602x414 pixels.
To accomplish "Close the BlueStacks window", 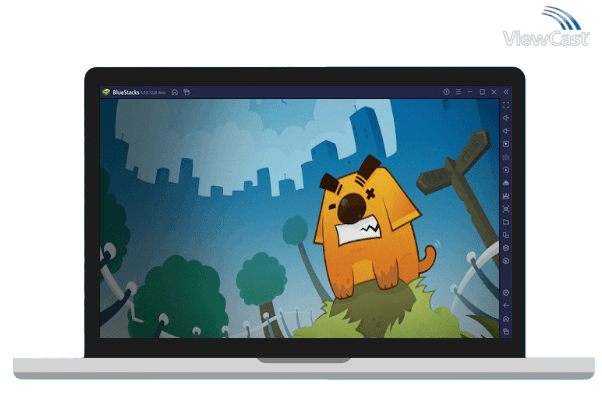I will pos(494,92).
